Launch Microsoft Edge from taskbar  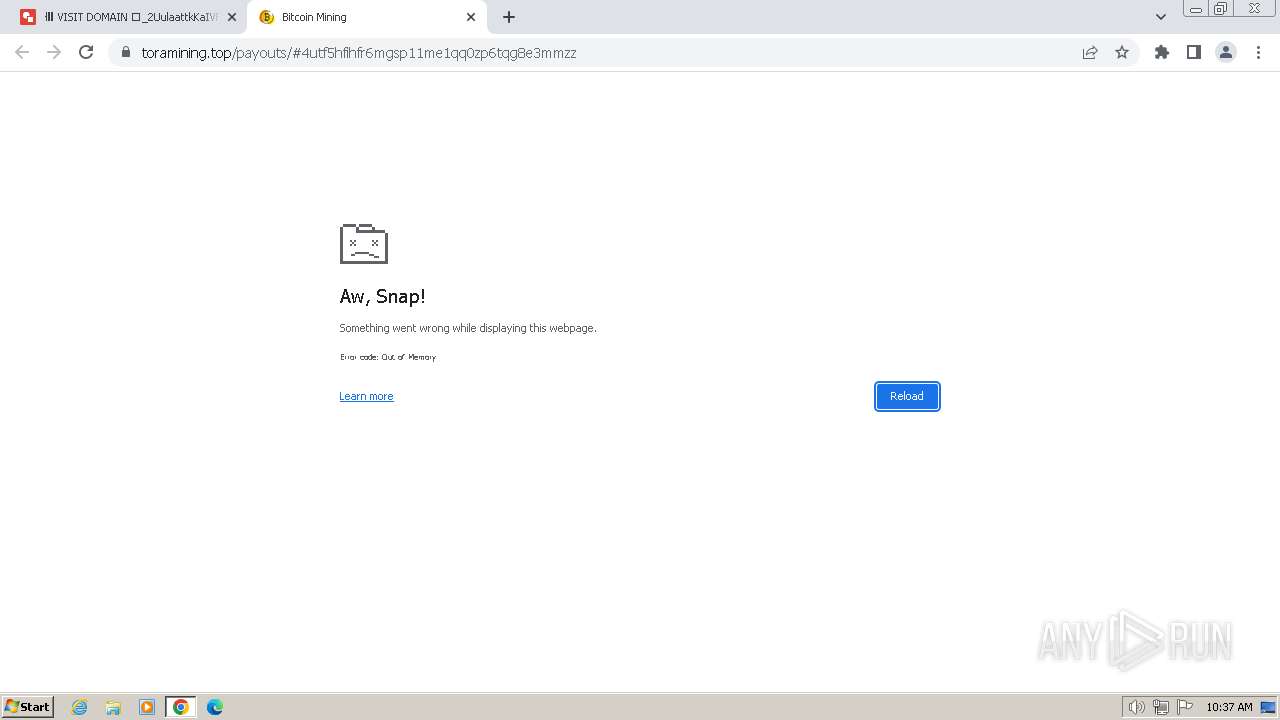tap(215, 707)
